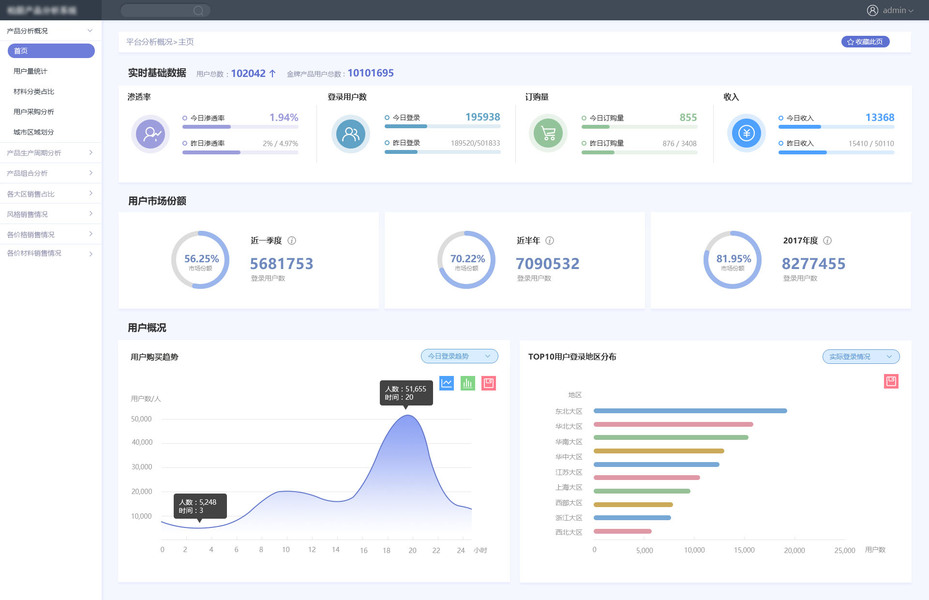The height and width of the screenshot is (600, 929).
Task: Click save icon on TOP10 region chart
Action: click(891, 381)
